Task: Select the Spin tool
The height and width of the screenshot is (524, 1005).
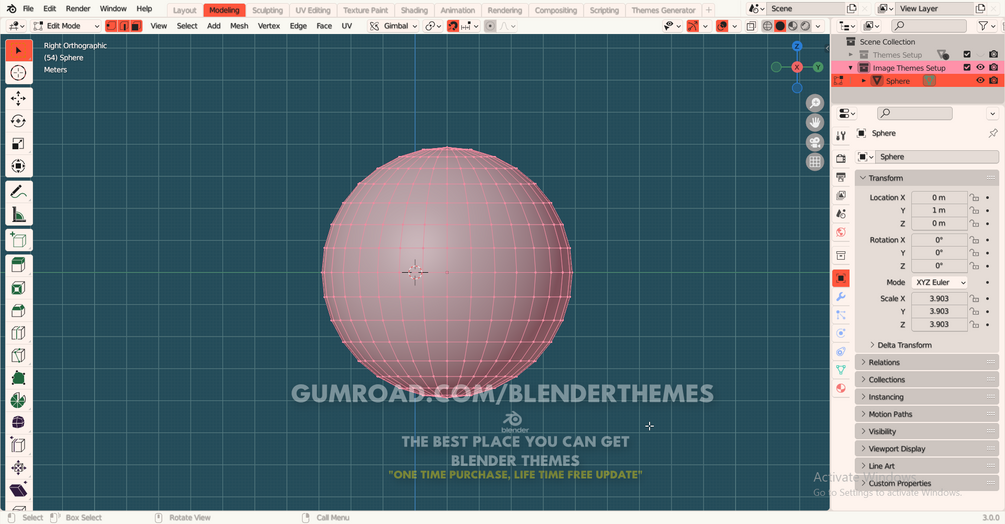Action: pos(19,400)
